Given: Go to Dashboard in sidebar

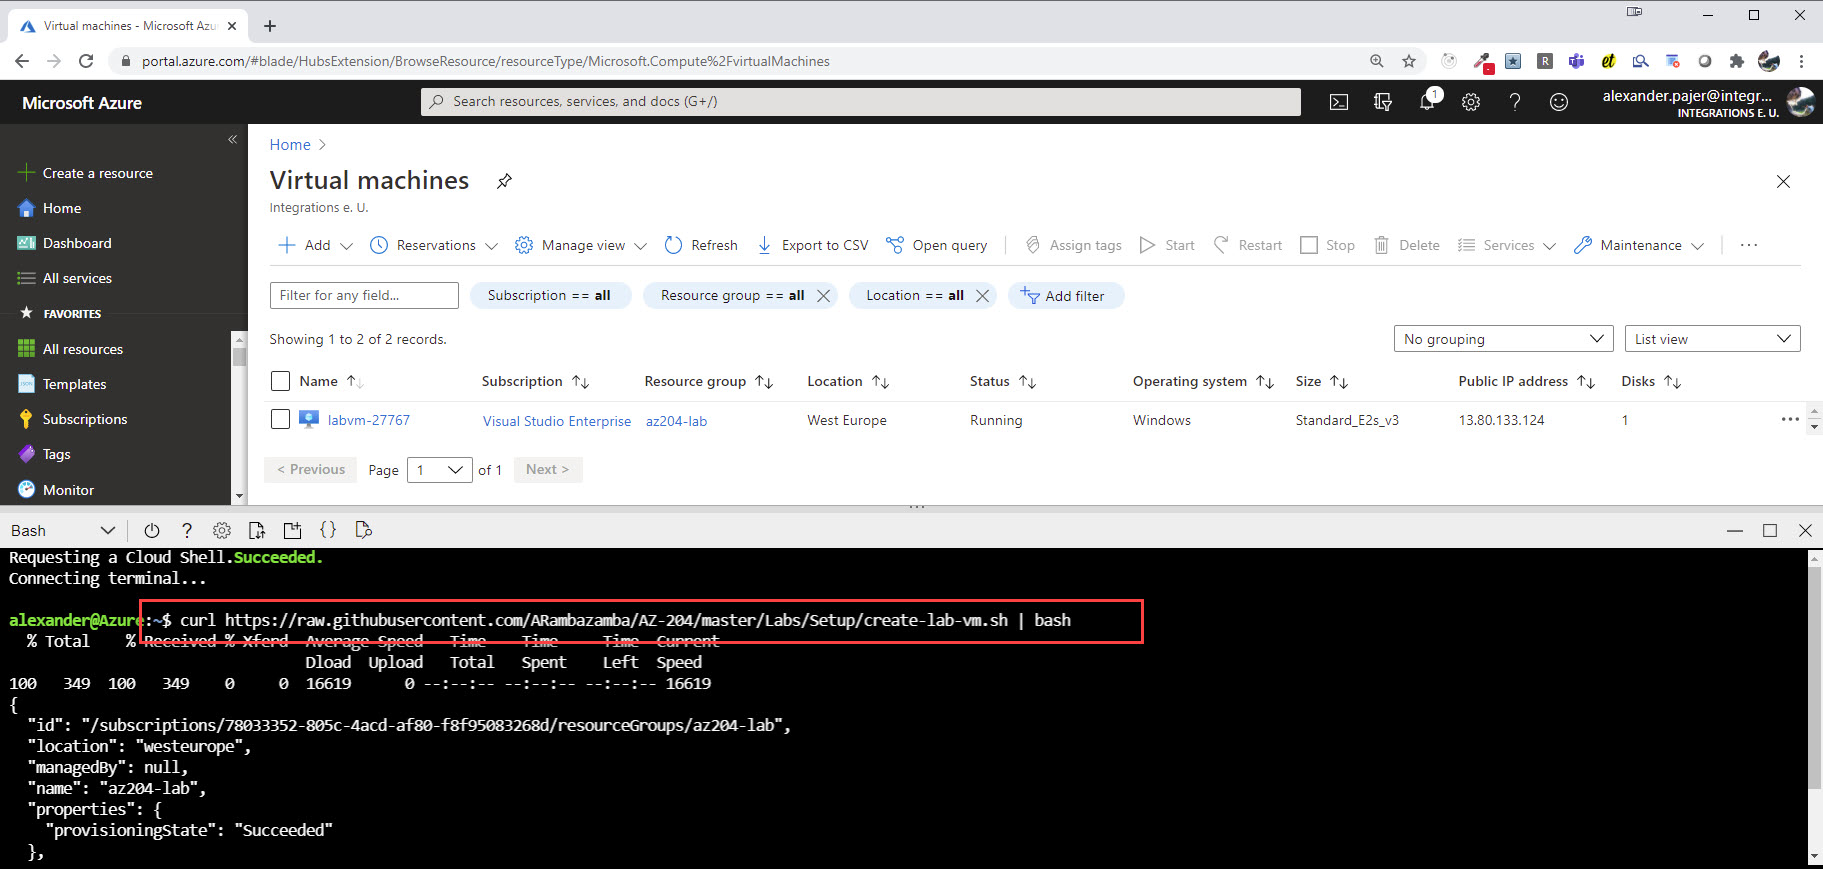Looking at the screenshot, I should [77, 243].
